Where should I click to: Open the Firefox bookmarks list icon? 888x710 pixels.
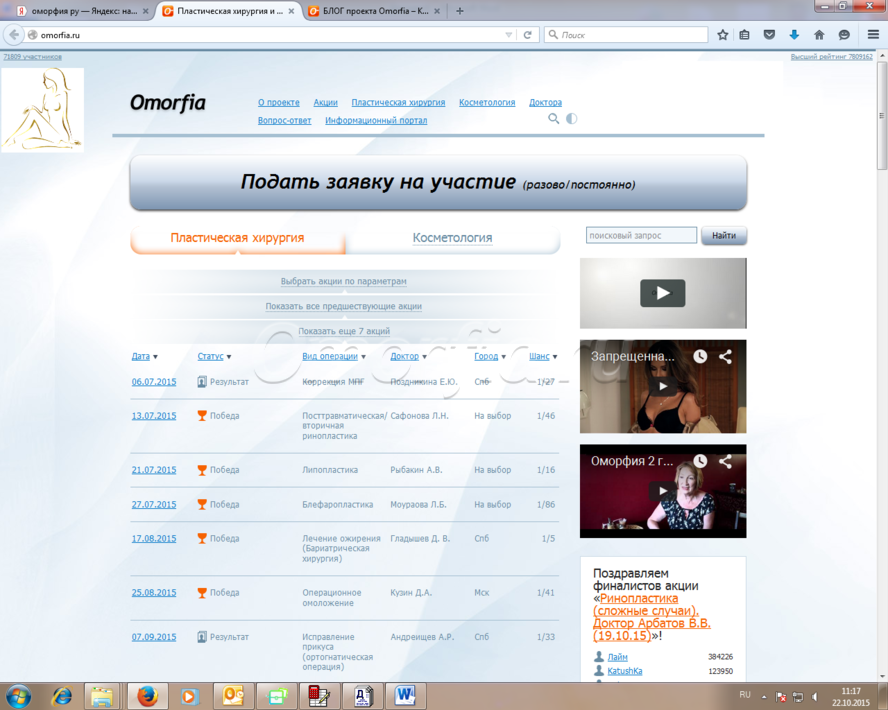tap(745, 35)
